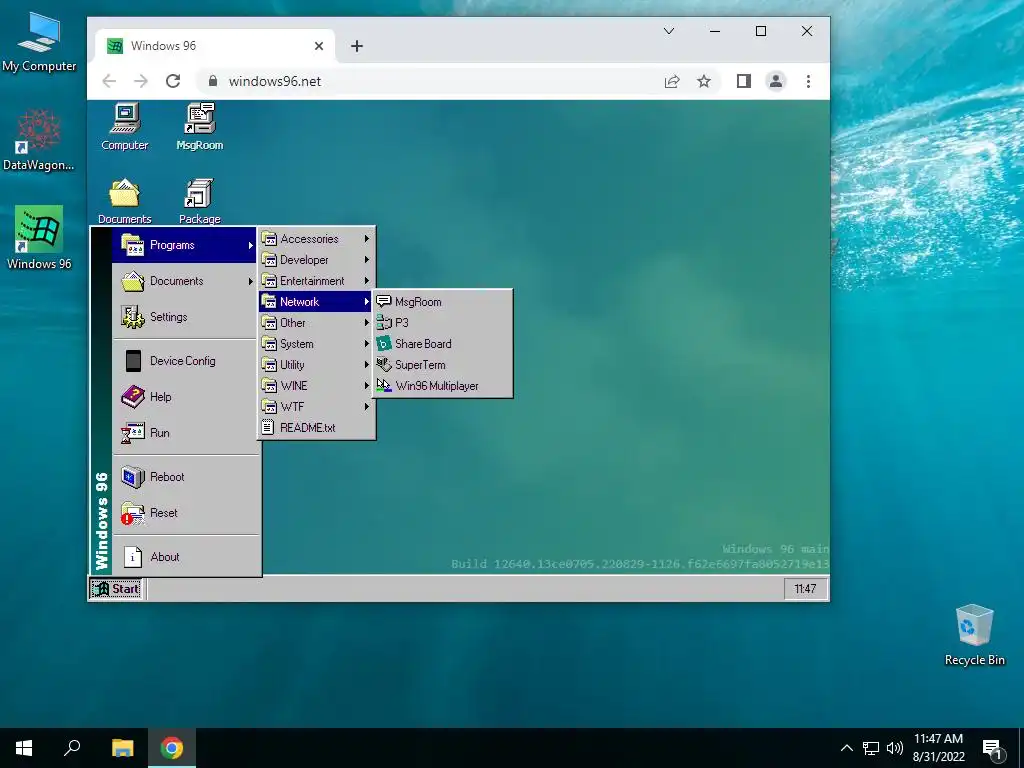Open the Computer icon on Windows 96 desktop

pos(125,126)
